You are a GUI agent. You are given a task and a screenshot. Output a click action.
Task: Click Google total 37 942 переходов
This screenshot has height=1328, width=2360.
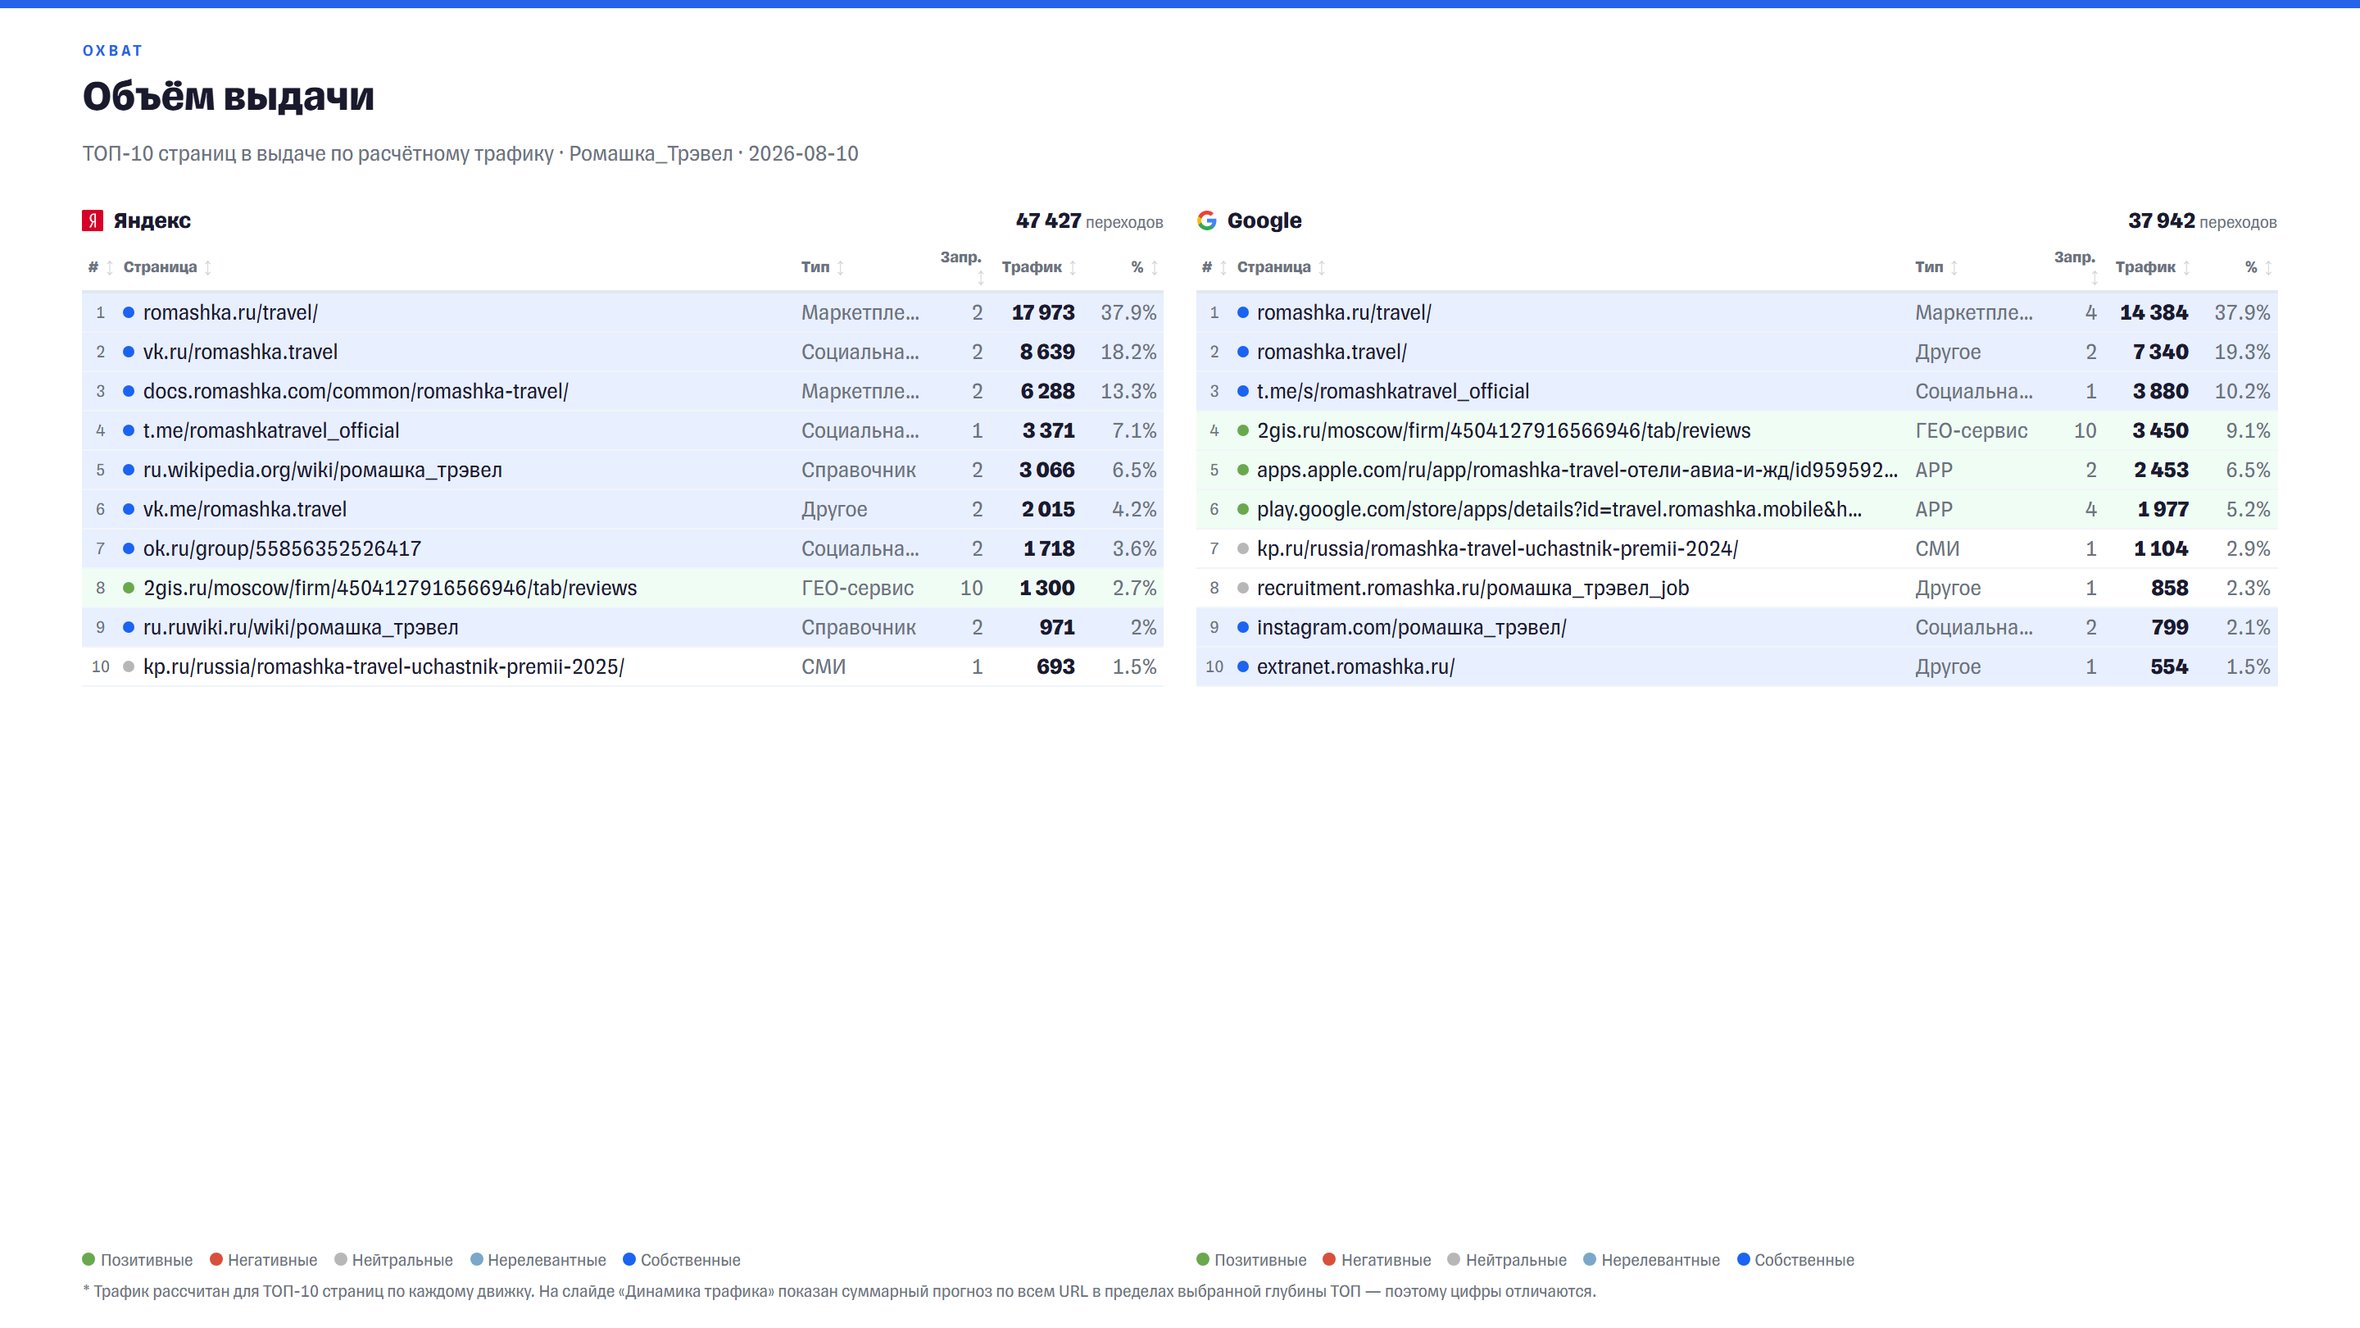(x=2202, y=221)
